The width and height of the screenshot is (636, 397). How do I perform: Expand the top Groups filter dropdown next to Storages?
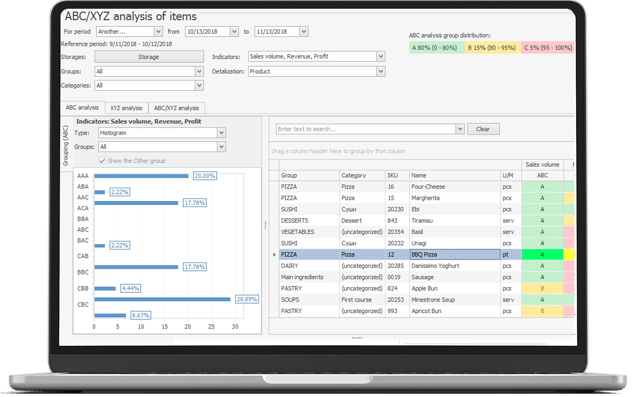pyautogui.click(x=199, y=71)
